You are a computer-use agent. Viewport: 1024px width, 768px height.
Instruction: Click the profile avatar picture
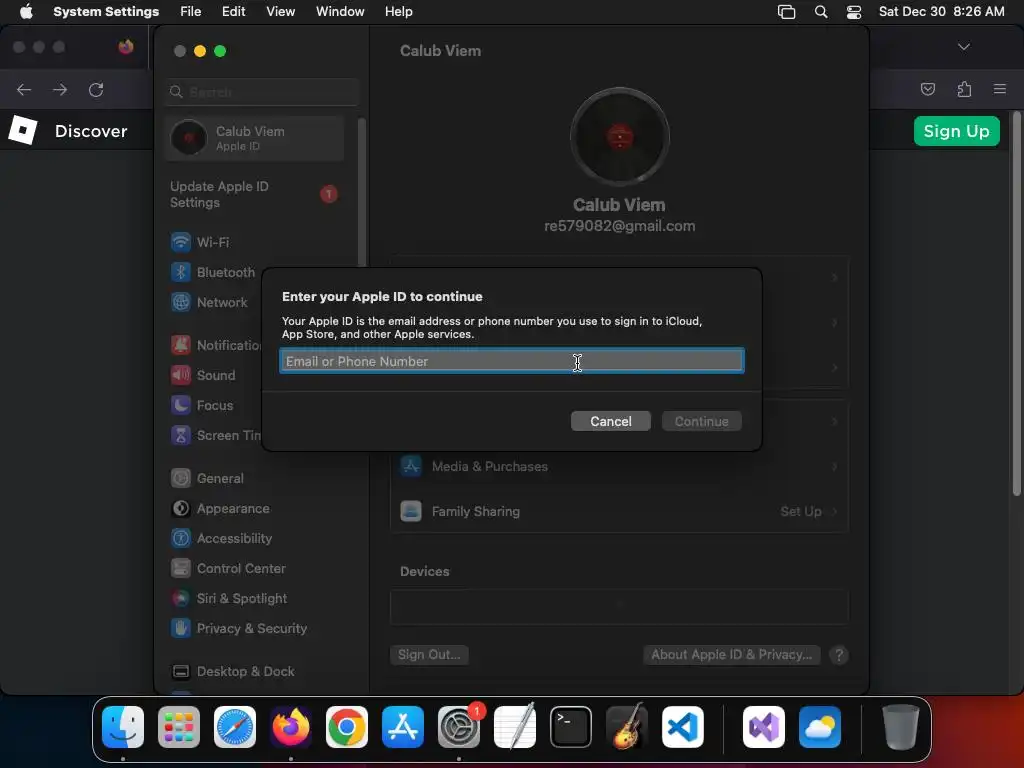coord(619,137)
